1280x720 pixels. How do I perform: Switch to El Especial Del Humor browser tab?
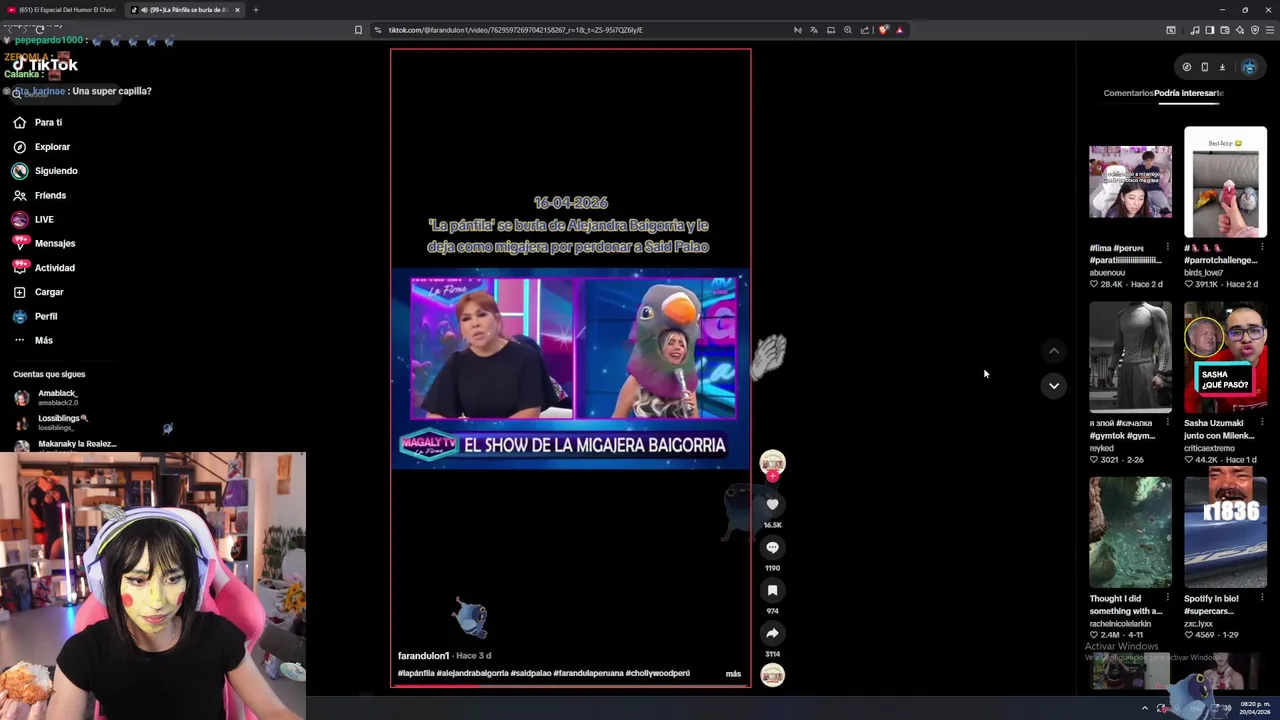pyautogui.click(x=62, y=10)
